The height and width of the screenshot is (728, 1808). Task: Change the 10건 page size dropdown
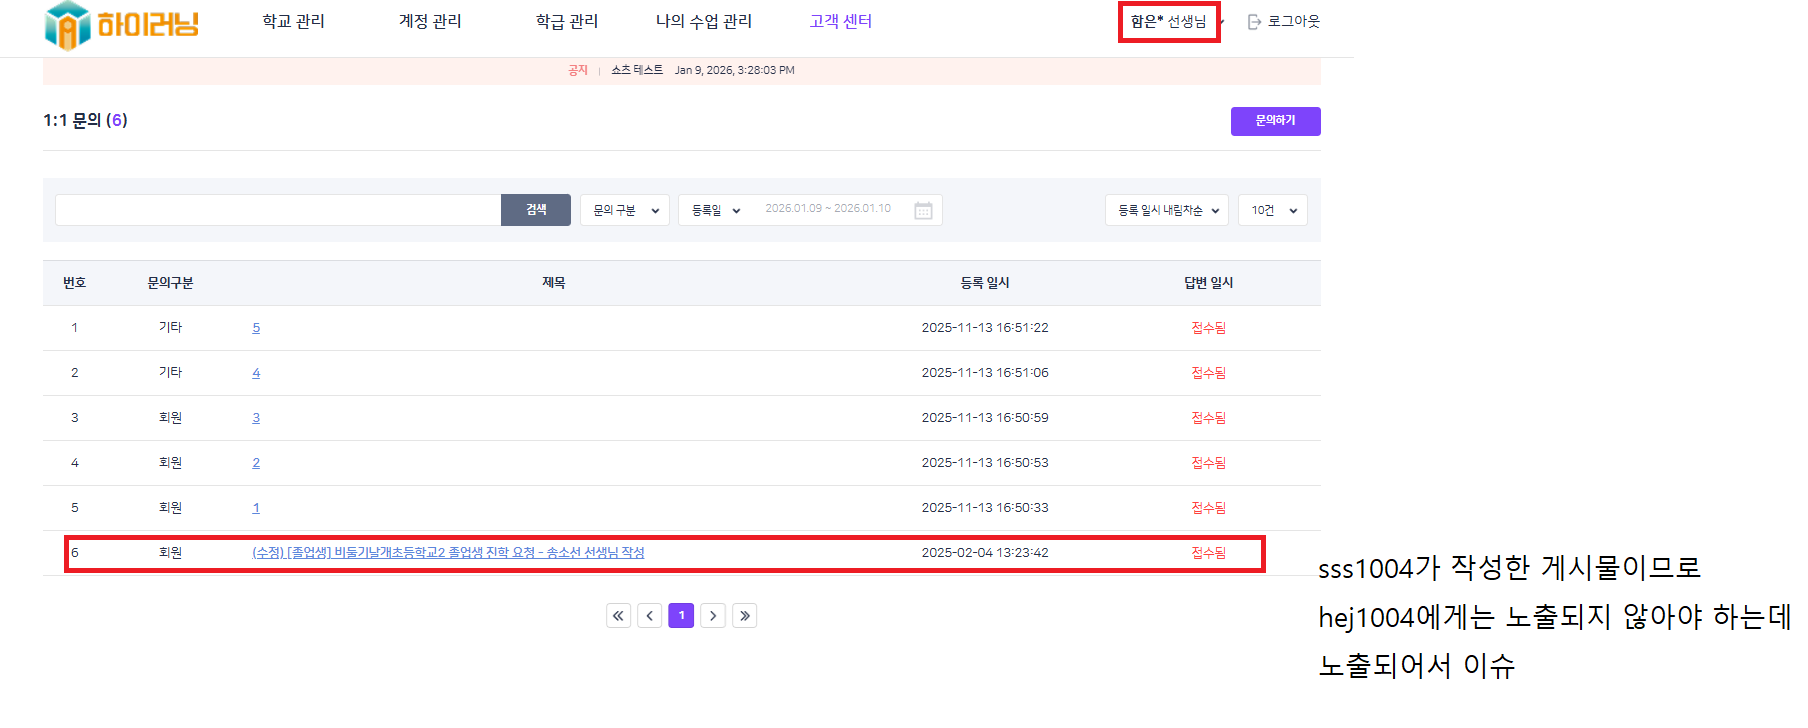click(1272, 210)
